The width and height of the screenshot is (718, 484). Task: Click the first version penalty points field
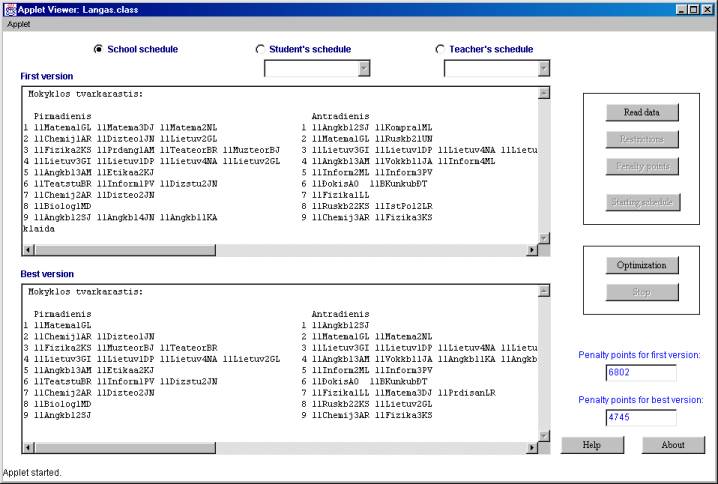coord(640,373)
